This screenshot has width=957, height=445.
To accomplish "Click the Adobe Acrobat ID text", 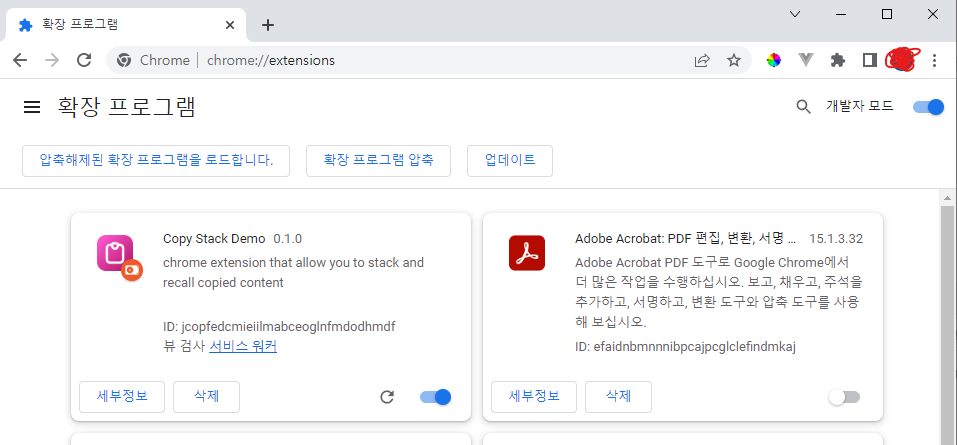I will 685,347.
